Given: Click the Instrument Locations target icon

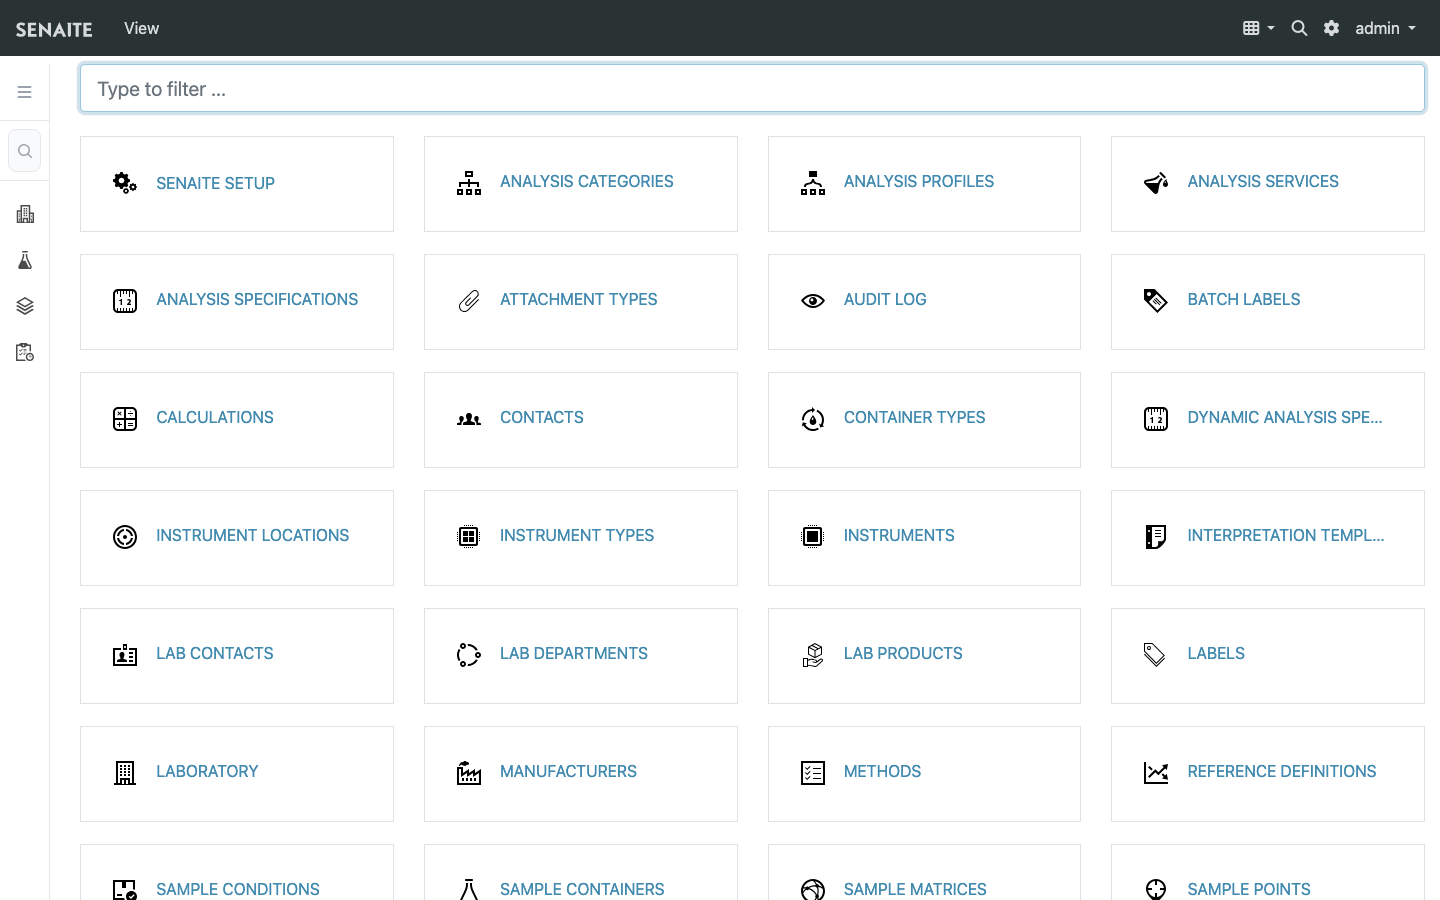Looking at the screenshot, I should [125, 537].
